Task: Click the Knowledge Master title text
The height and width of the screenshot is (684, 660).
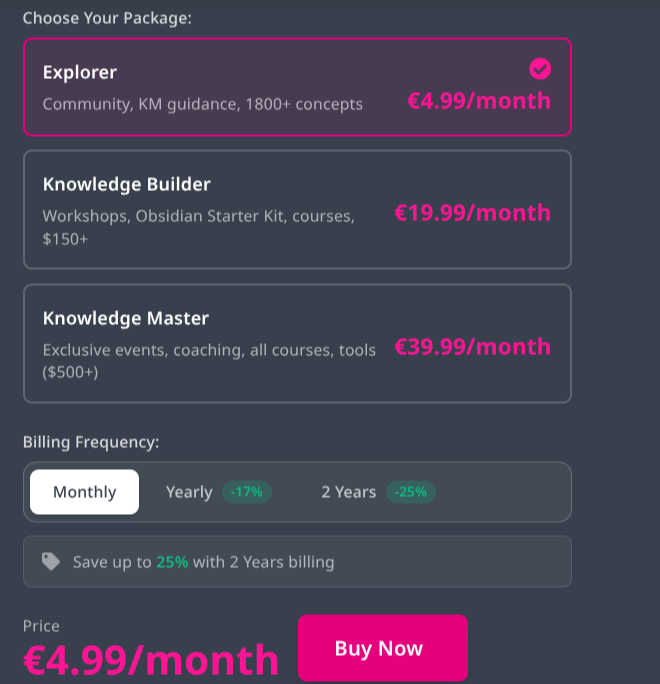Action: 126,318
